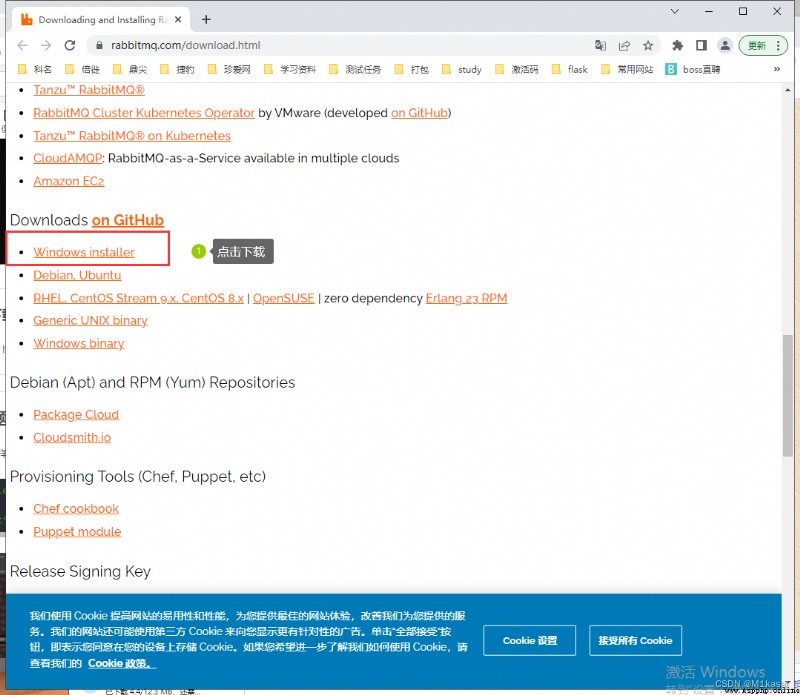Click the Puppet module link
This screenshot has width=800, height=695.
coord(77,532)
